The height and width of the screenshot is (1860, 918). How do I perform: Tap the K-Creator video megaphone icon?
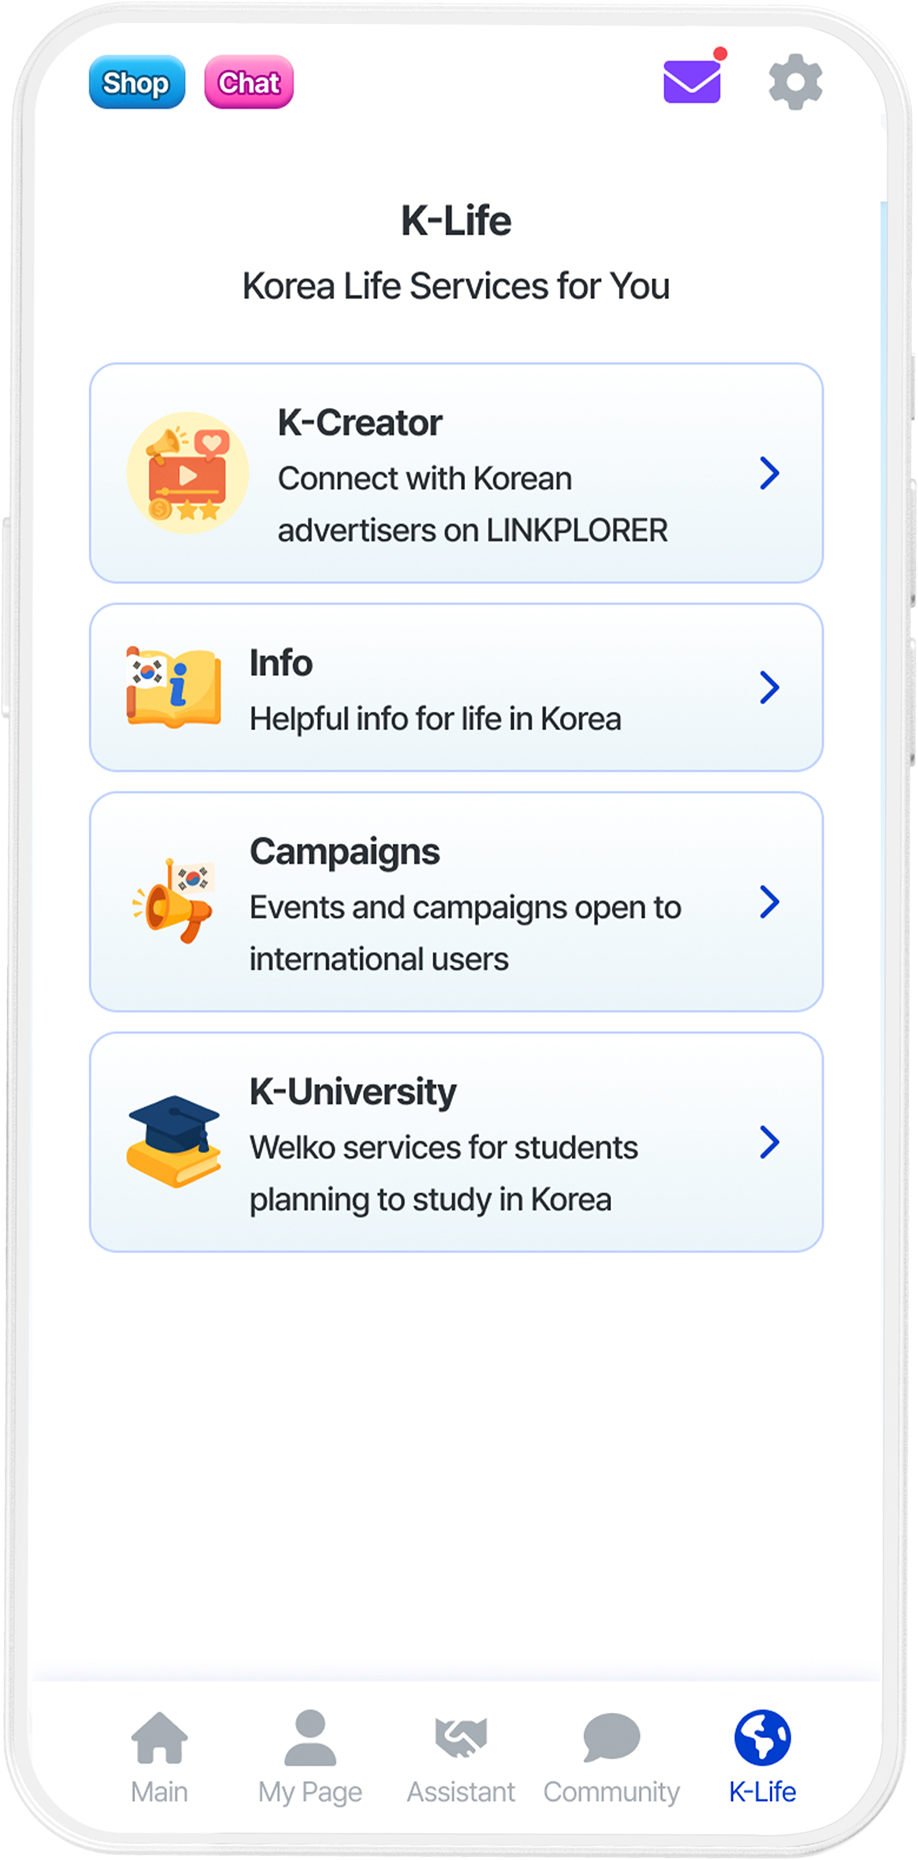point(188,473)
